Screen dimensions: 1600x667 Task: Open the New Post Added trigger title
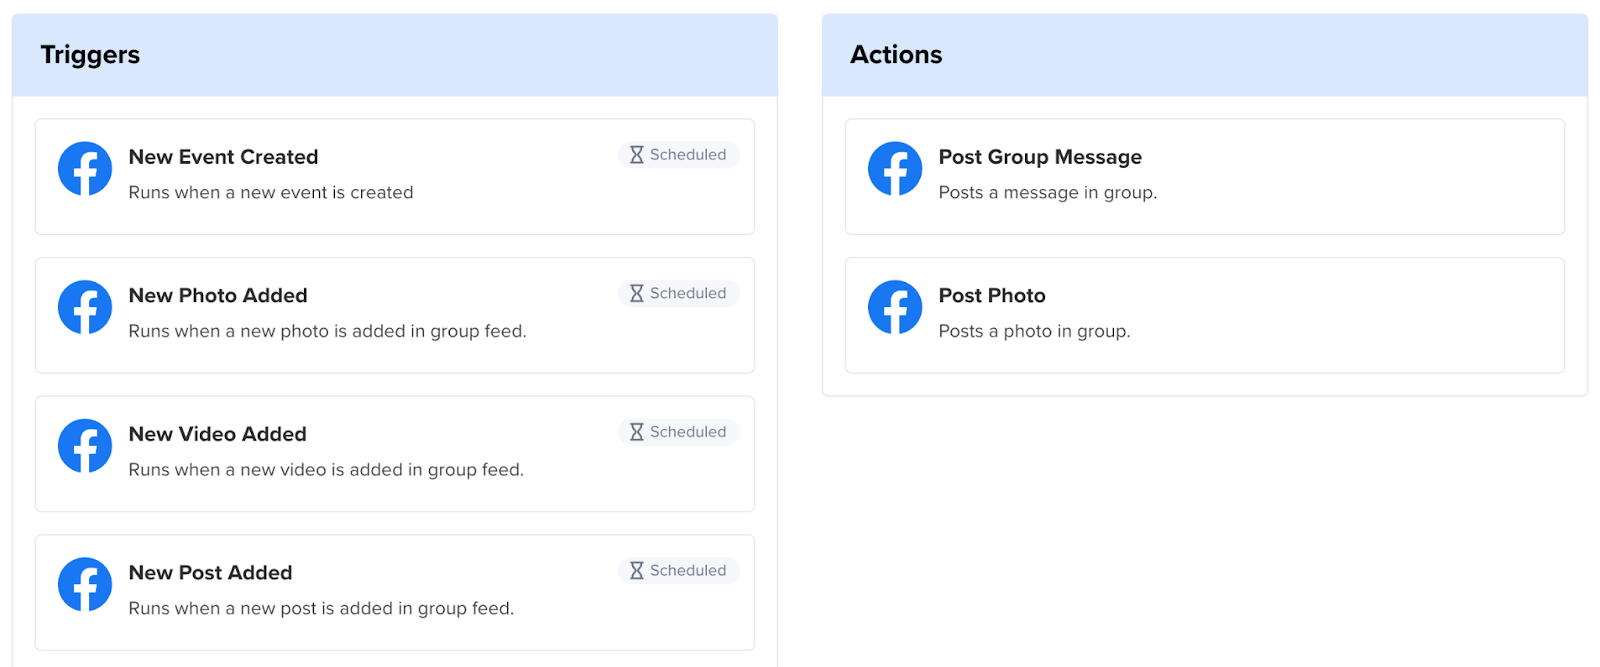pyautogui.click(x=210, y=573)
